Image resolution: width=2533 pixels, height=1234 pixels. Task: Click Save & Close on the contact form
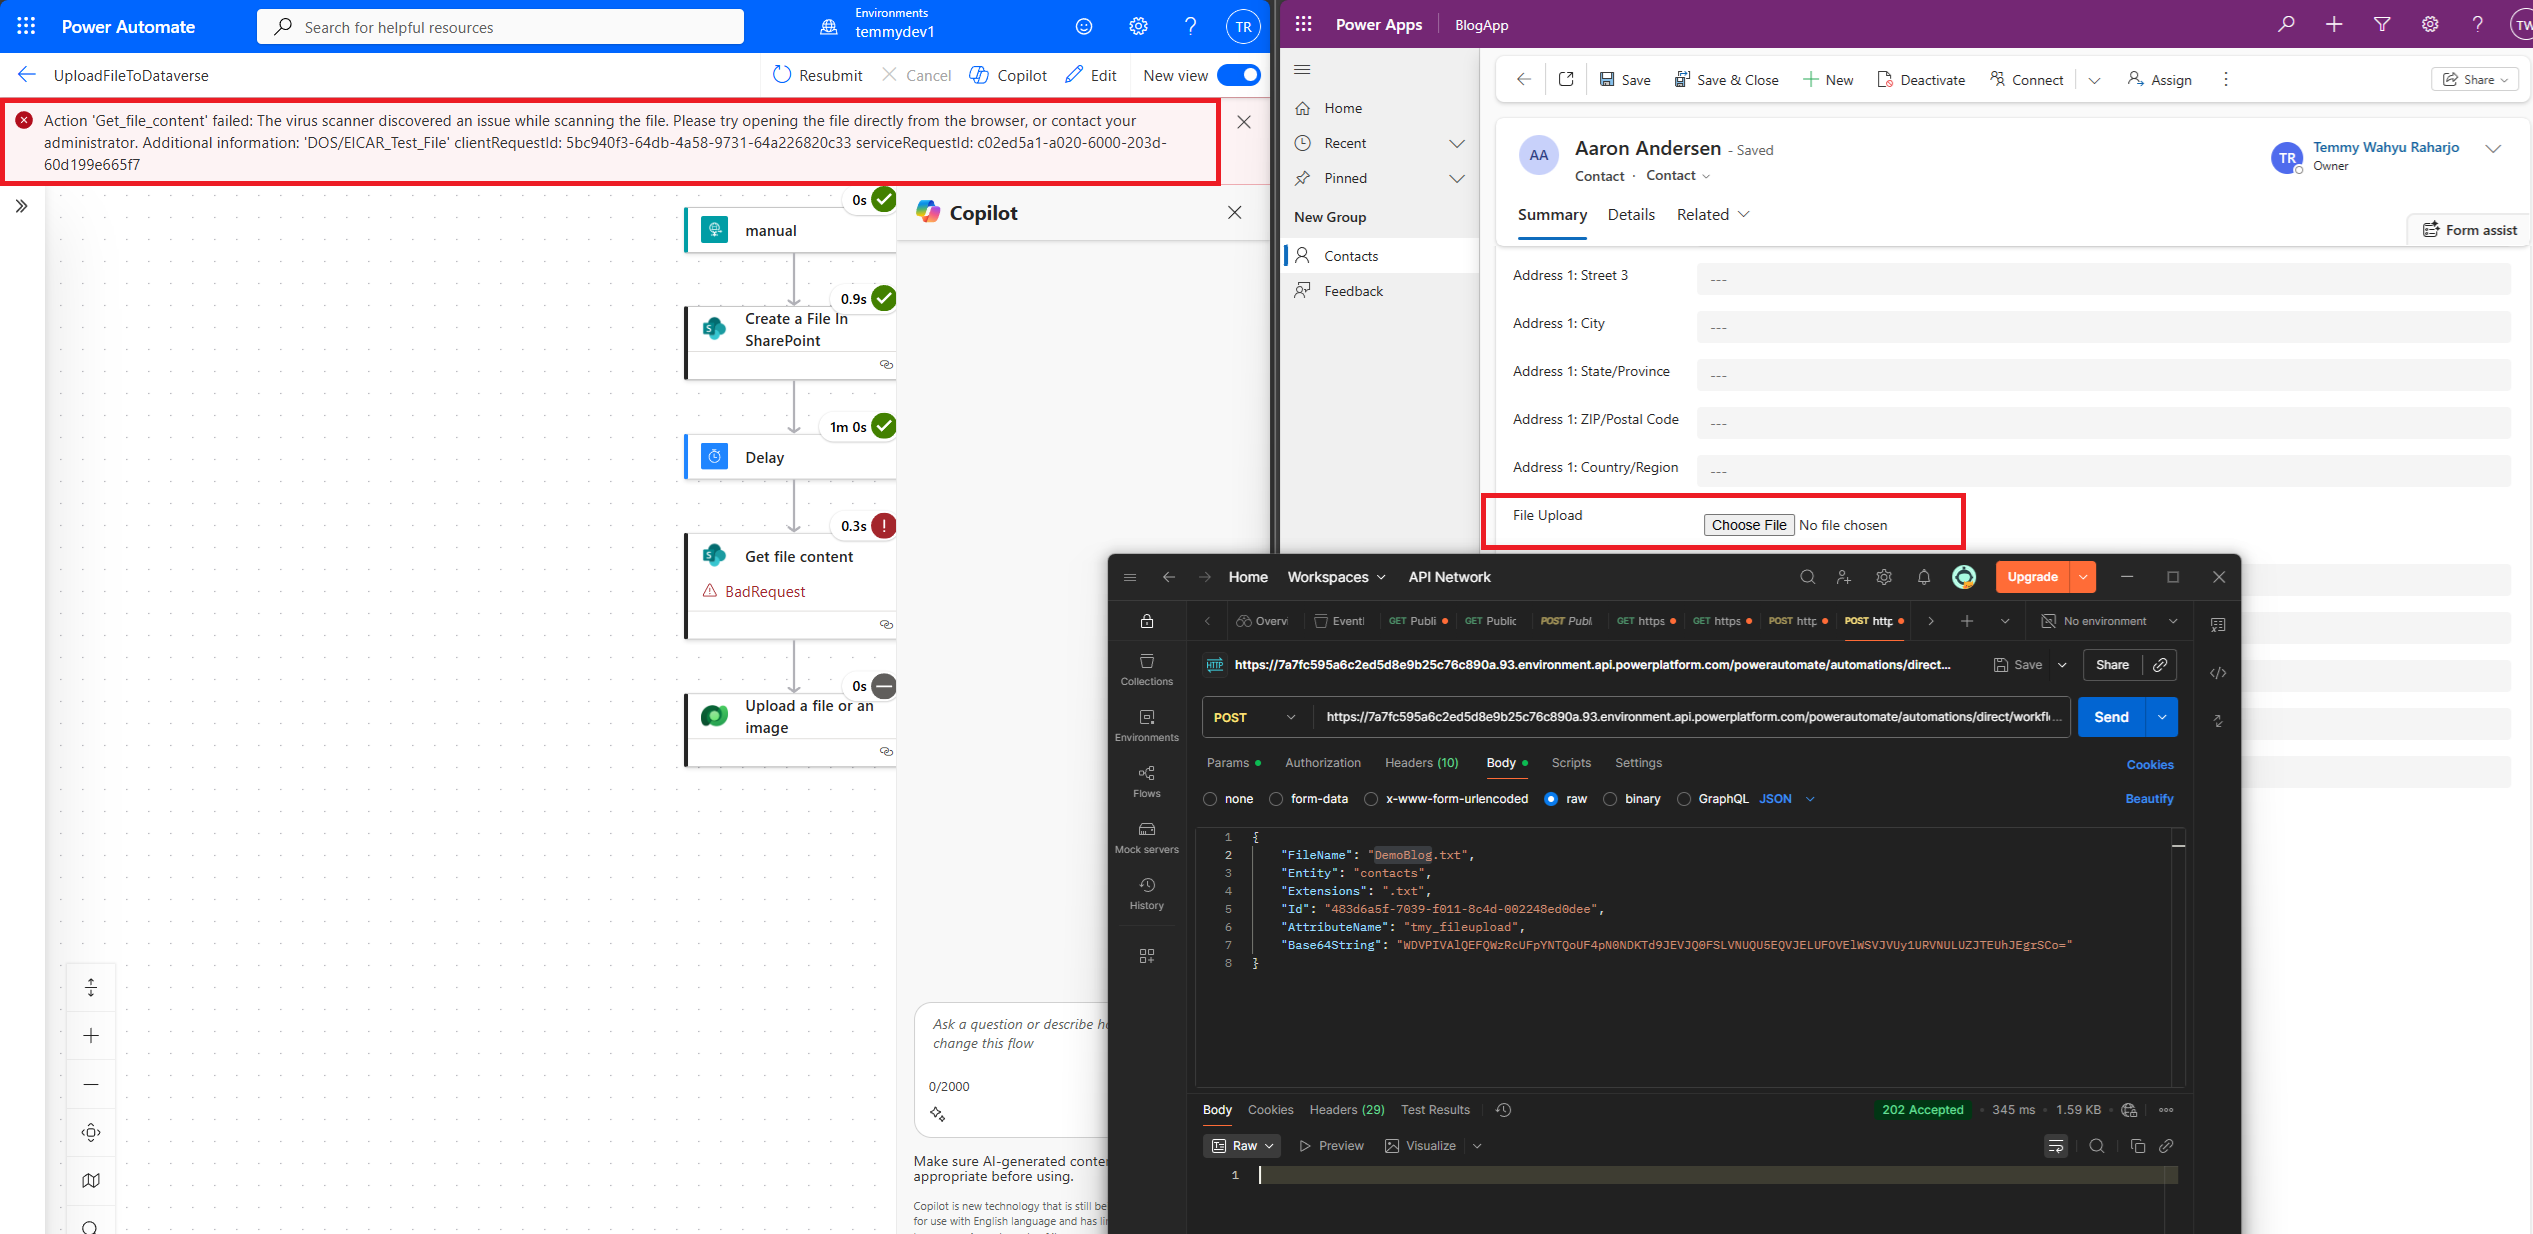1726,79
